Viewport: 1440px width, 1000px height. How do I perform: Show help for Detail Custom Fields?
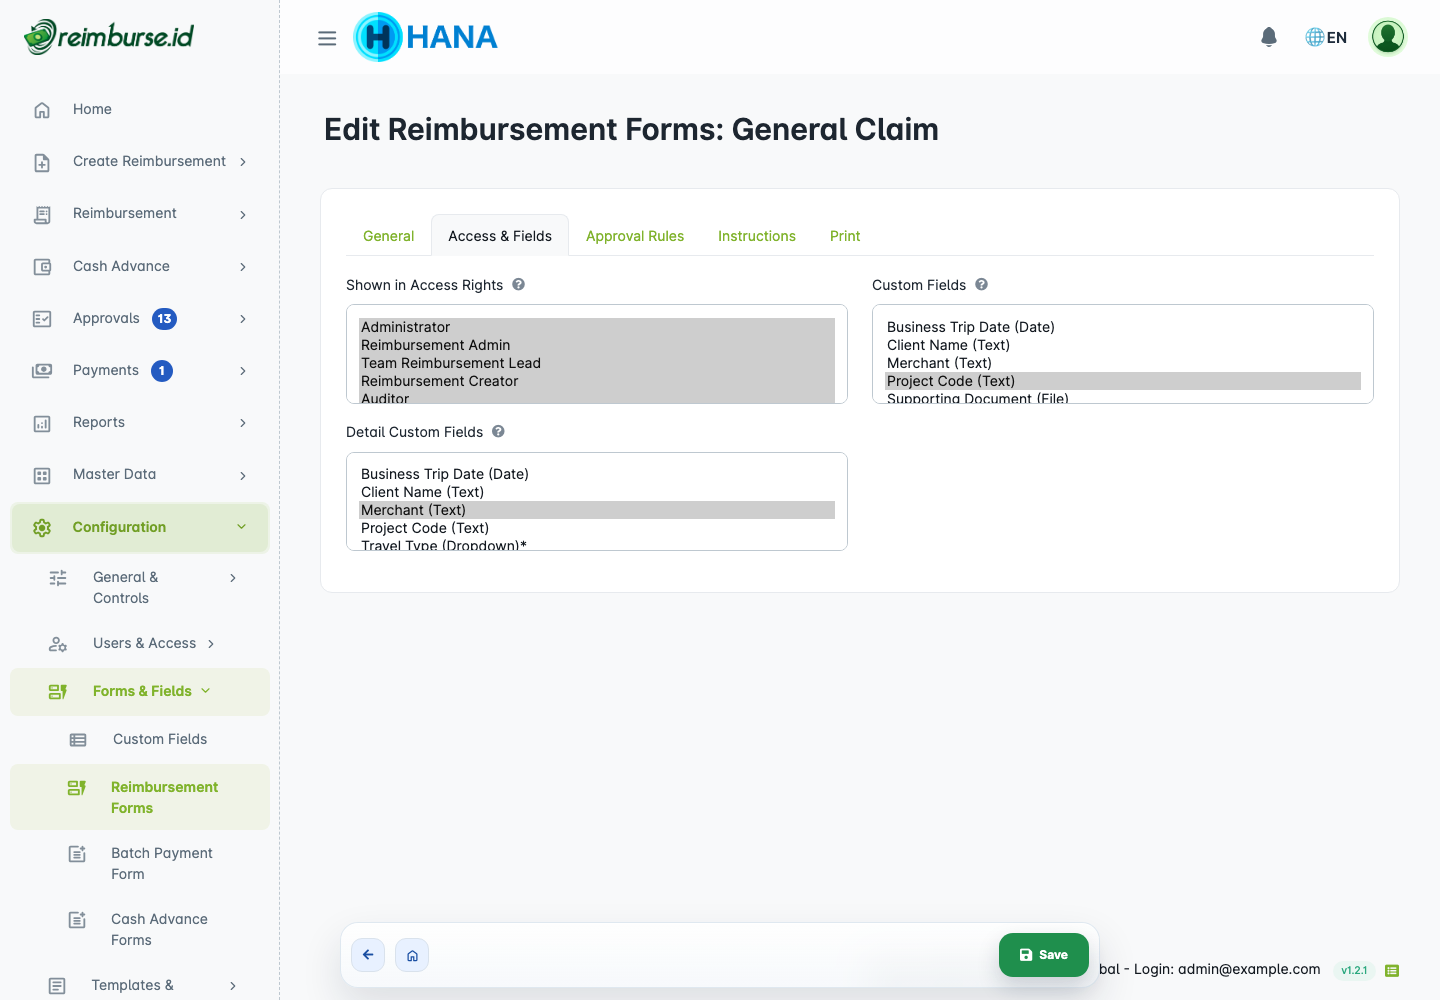[x=498, y=431]
